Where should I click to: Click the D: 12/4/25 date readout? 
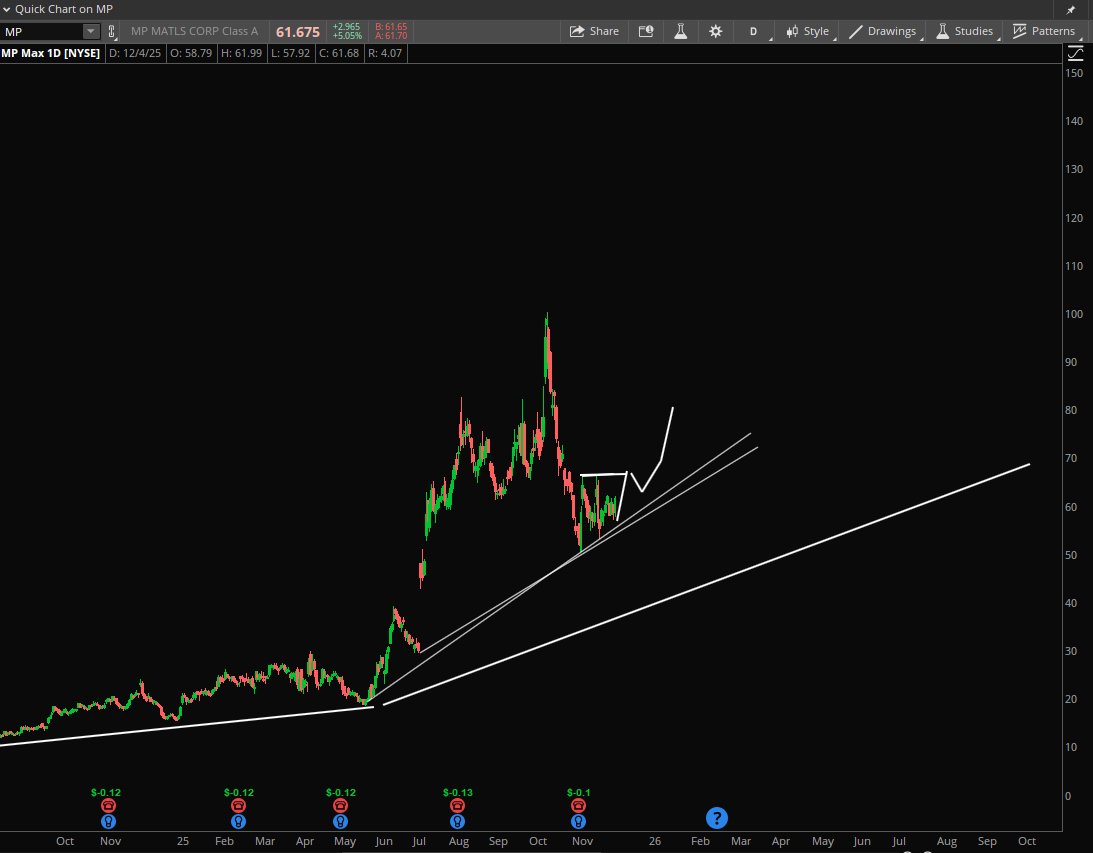coord(135,53)
